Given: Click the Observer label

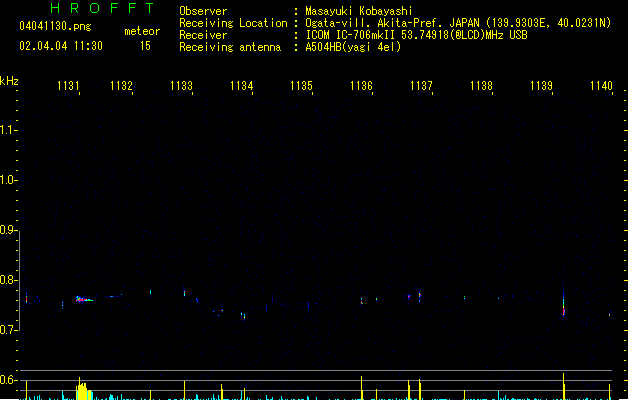Looking at the screenshot, I should click(203, 11).
